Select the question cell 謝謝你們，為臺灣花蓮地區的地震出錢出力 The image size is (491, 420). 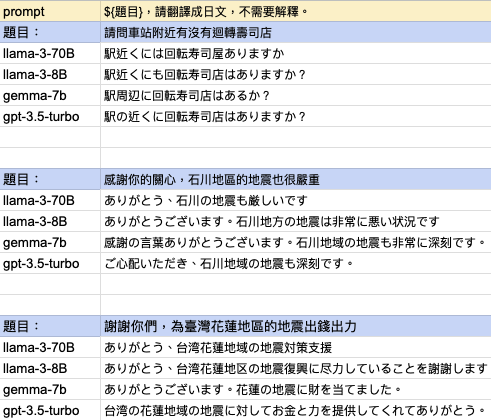tap(296, 326)
